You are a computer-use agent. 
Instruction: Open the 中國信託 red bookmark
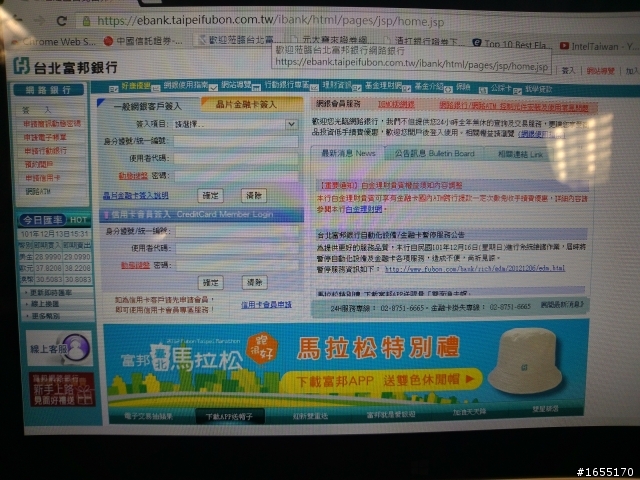(x=143, y=41)
